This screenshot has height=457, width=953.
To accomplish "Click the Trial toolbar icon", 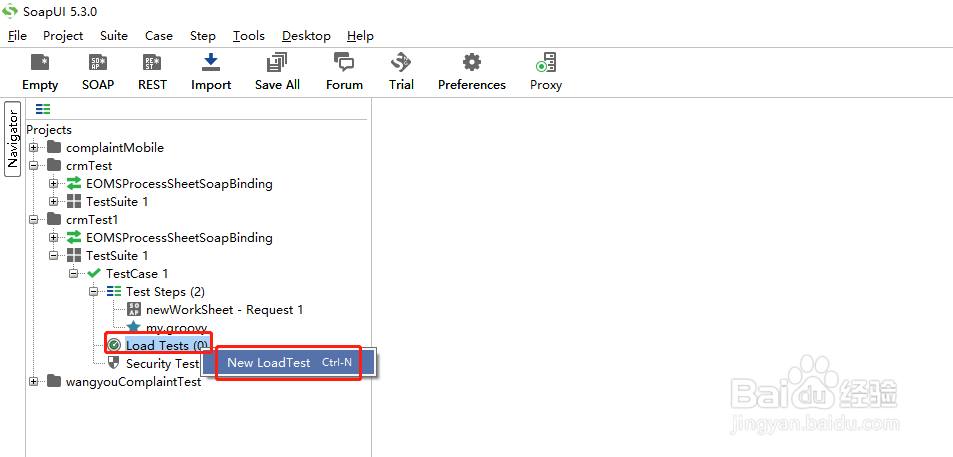I will (401, 62).
